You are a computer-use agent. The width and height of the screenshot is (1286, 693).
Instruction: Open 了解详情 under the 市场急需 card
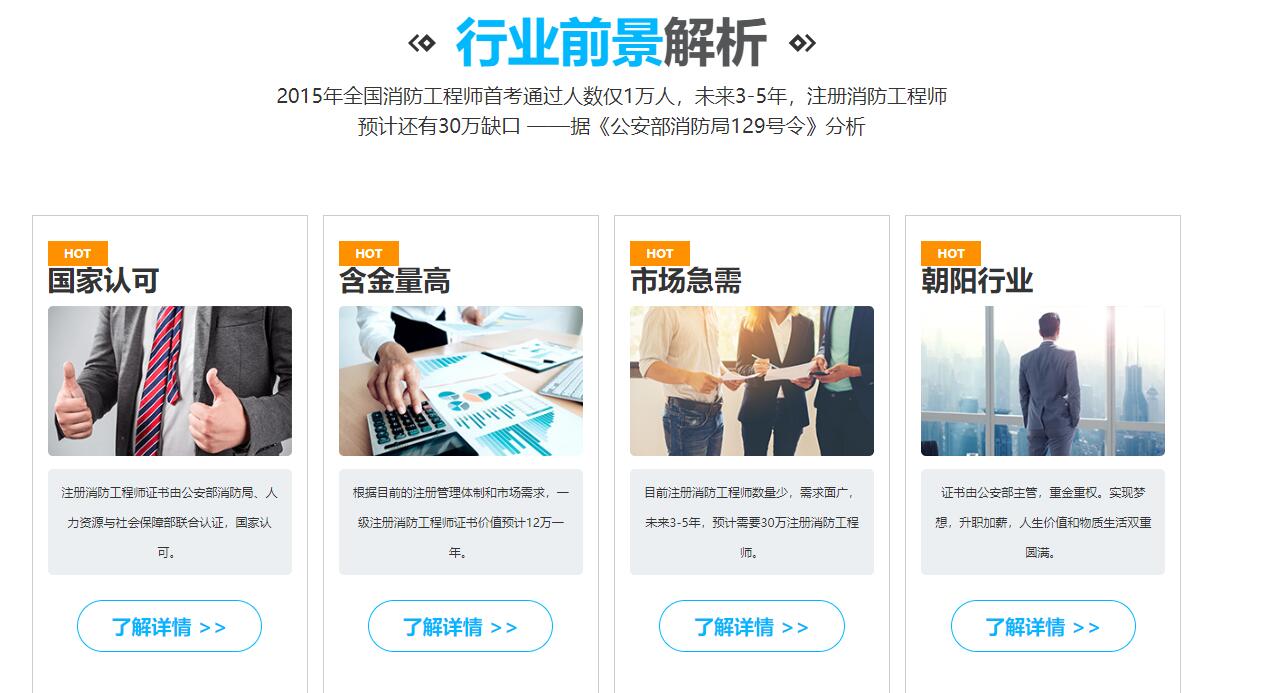pos(752,626)
